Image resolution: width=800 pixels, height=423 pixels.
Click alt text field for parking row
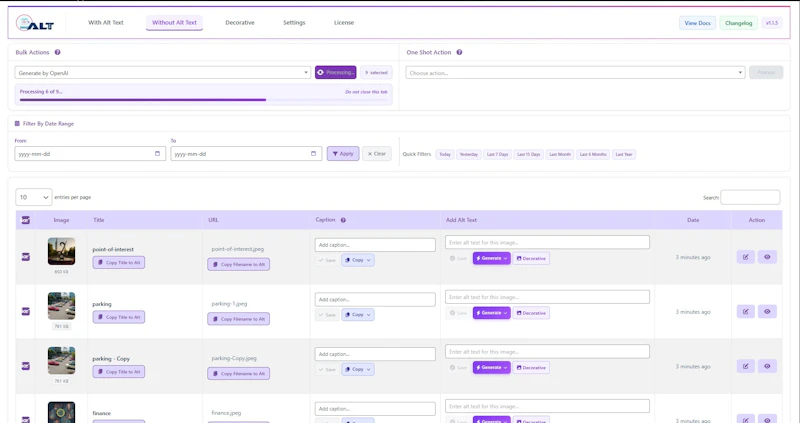(547, 297)
